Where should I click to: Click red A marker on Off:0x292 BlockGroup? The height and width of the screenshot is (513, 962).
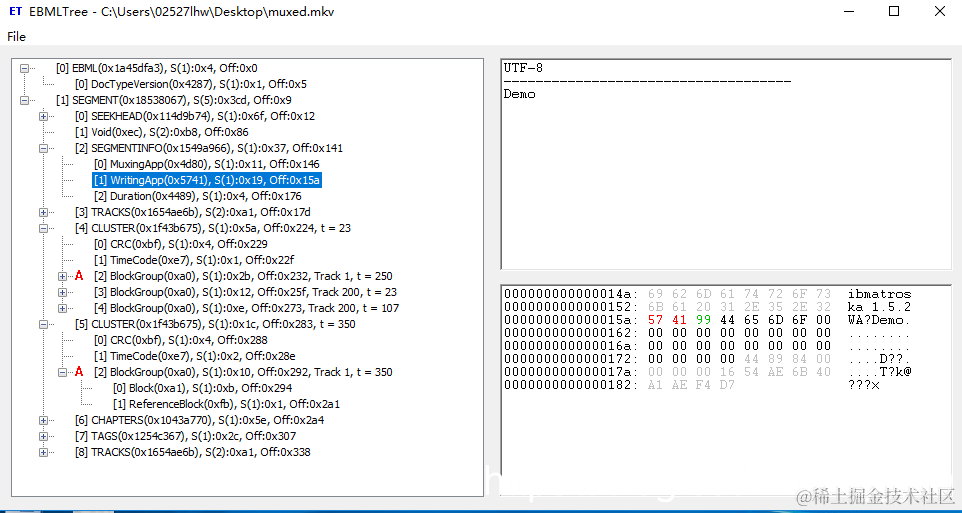pos(79,372)
